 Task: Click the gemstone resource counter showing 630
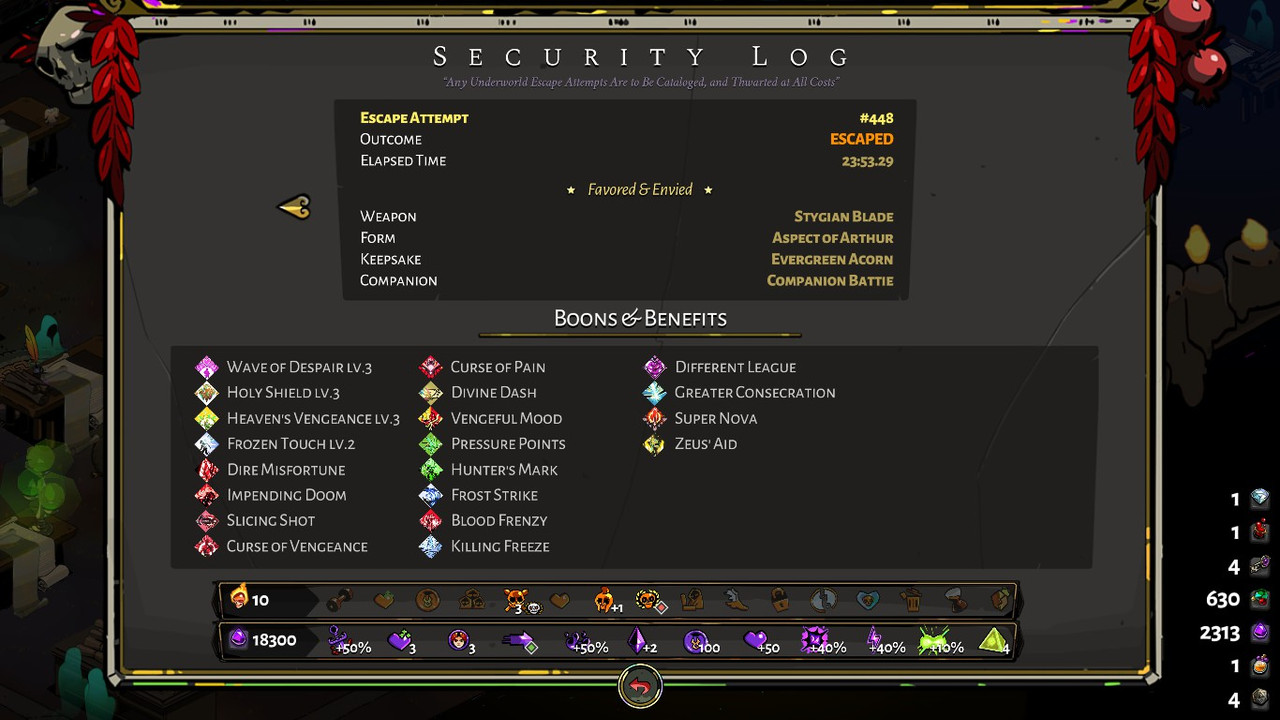[x=1237, y=599]
